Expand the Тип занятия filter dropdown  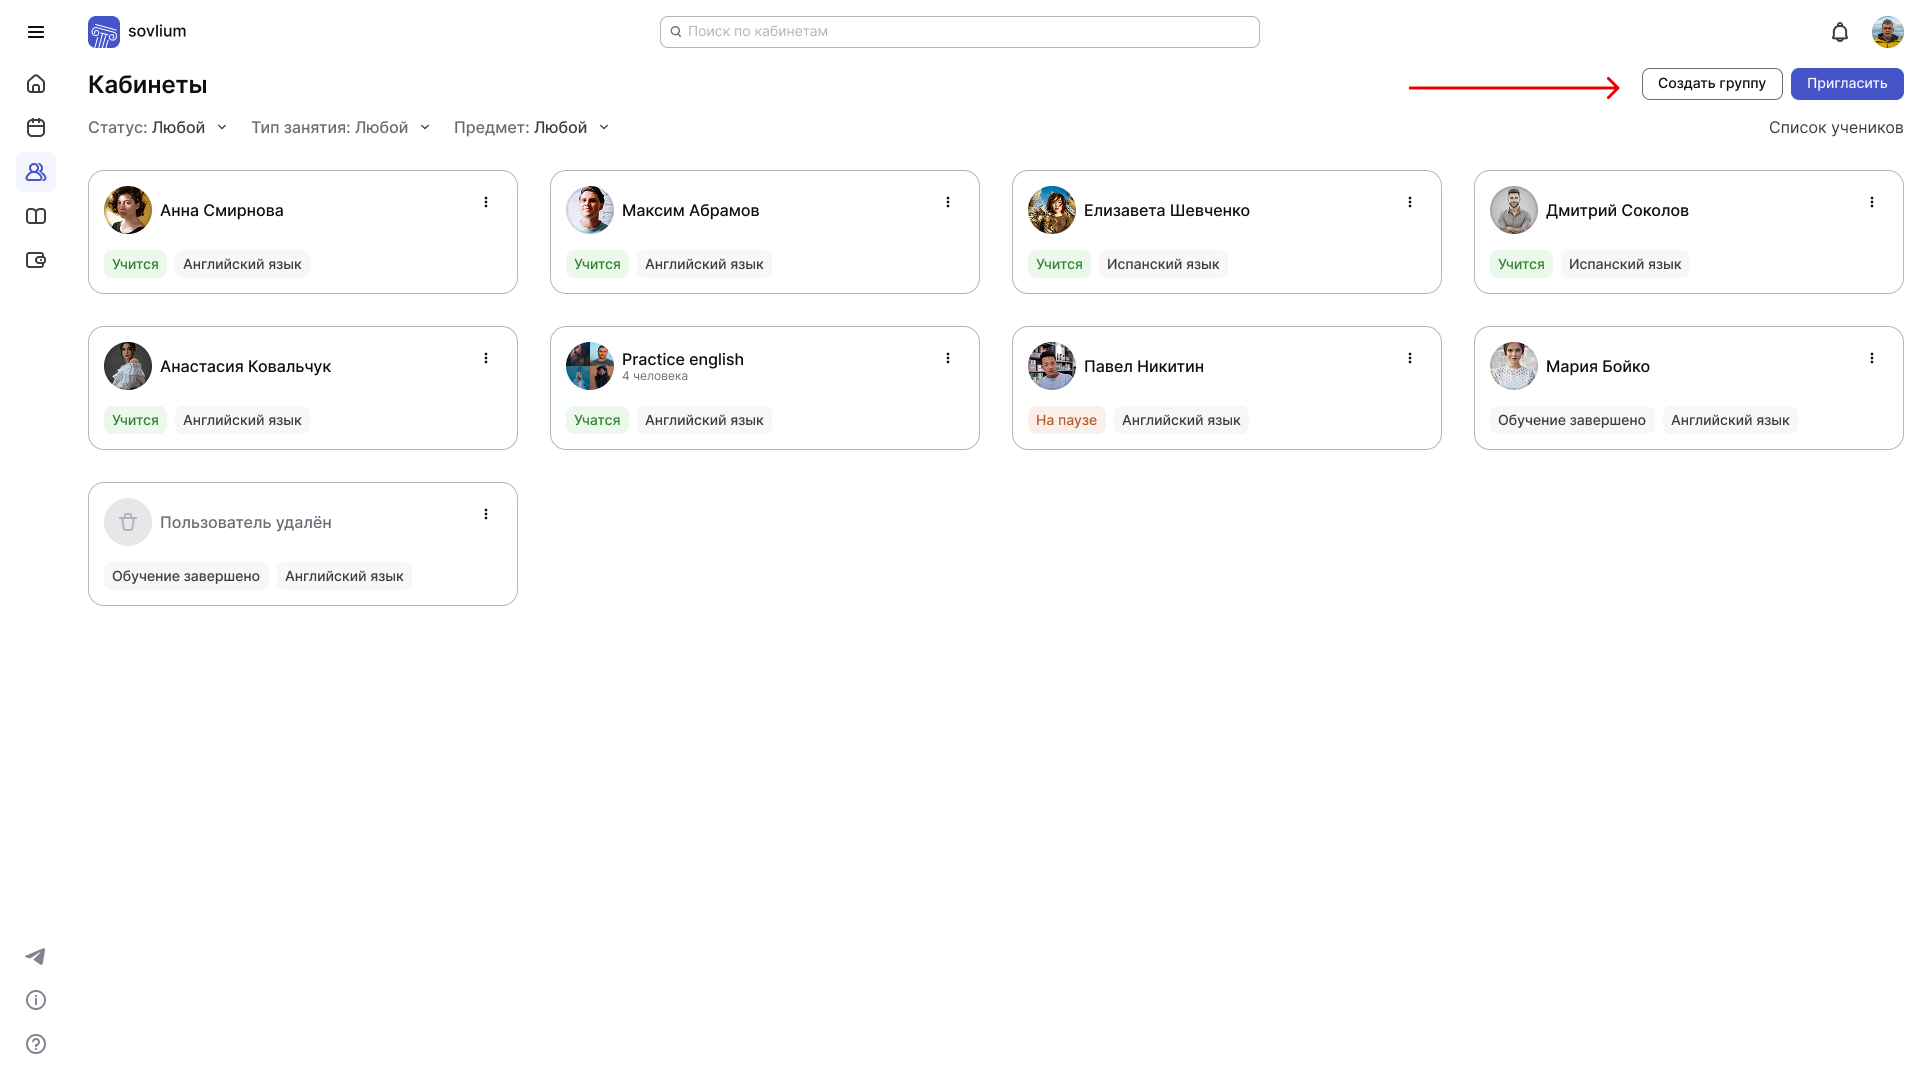340,128
